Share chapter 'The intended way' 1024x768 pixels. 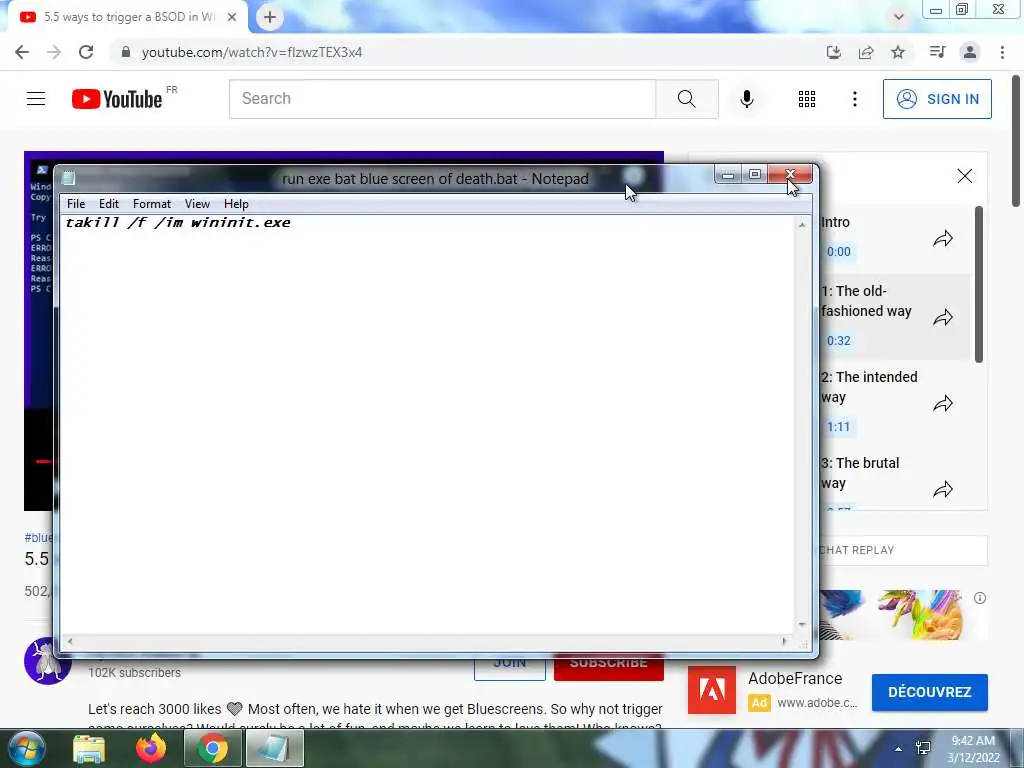[942, 404]
